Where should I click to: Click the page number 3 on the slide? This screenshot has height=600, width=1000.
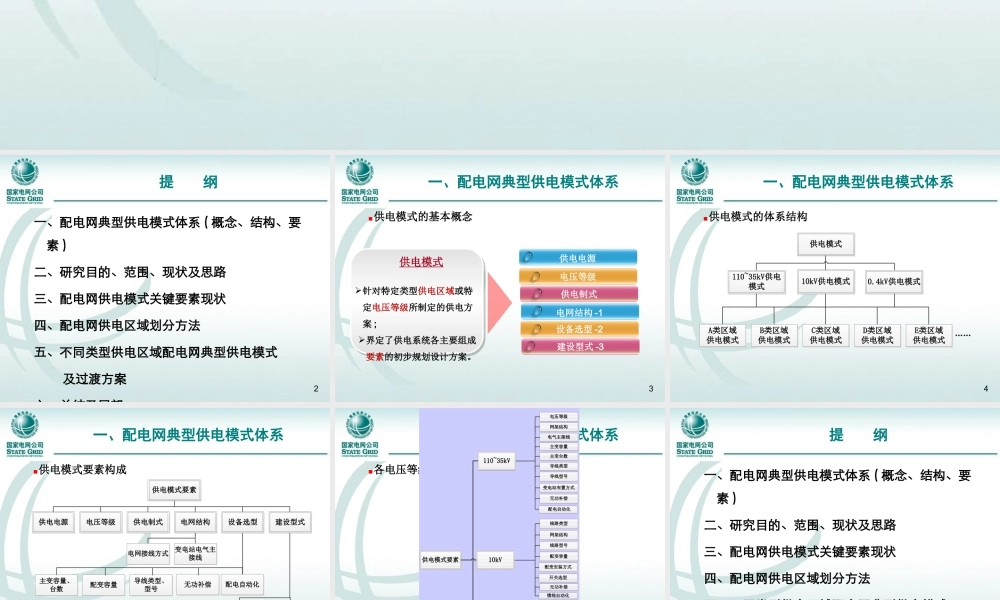pos(650,388)
